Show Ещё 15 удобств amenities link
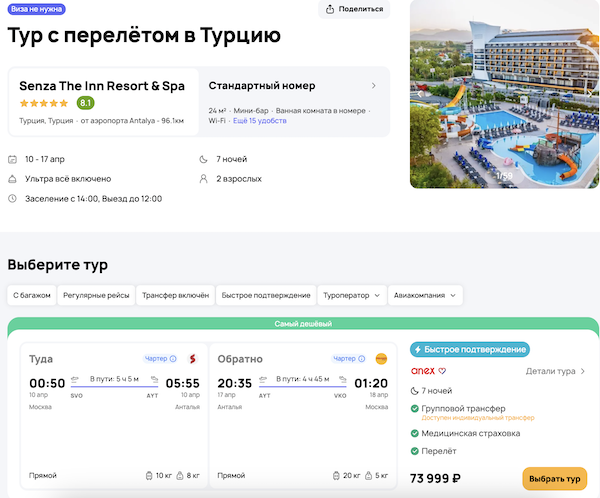600x498 pixels. point(260,121)
